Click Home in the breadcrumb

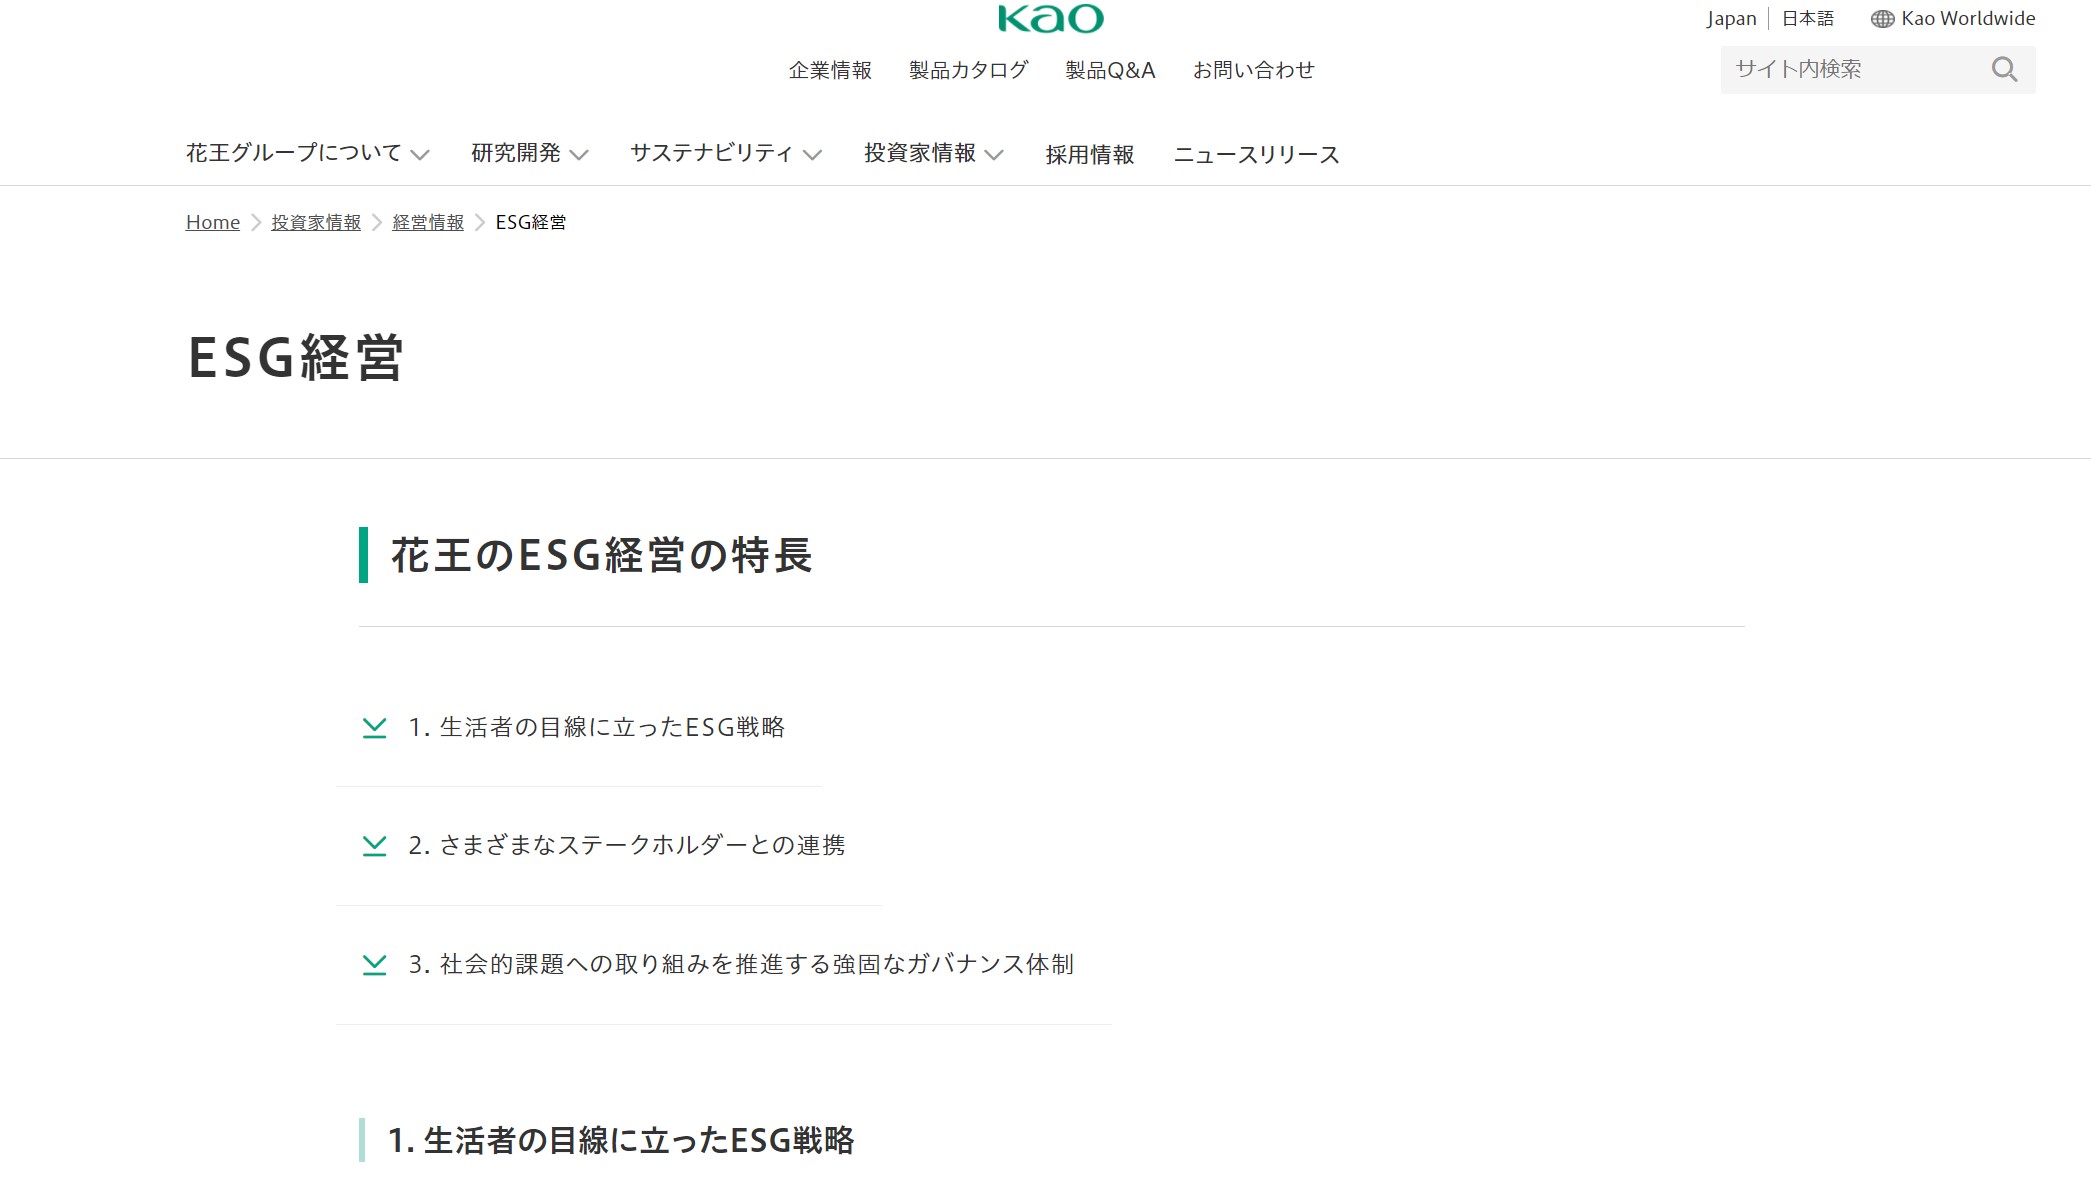tap(213, 222)
